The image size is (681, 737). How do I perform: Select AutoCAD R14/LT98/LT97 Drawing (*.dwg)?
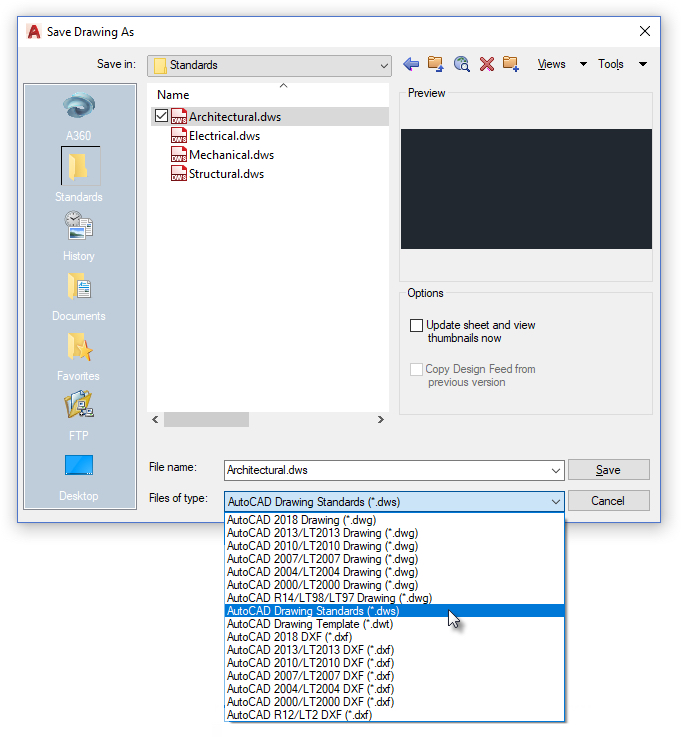(x=394, y=598)
